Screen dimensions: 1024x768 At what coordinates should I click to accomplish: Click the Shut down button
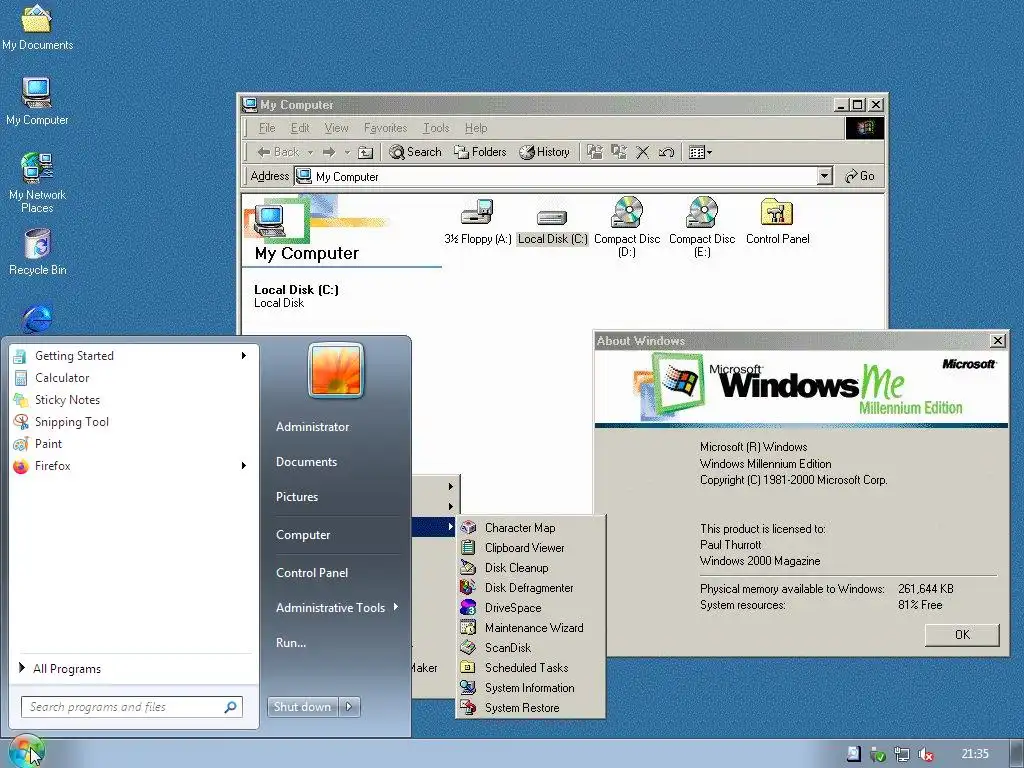coord(302,707)
